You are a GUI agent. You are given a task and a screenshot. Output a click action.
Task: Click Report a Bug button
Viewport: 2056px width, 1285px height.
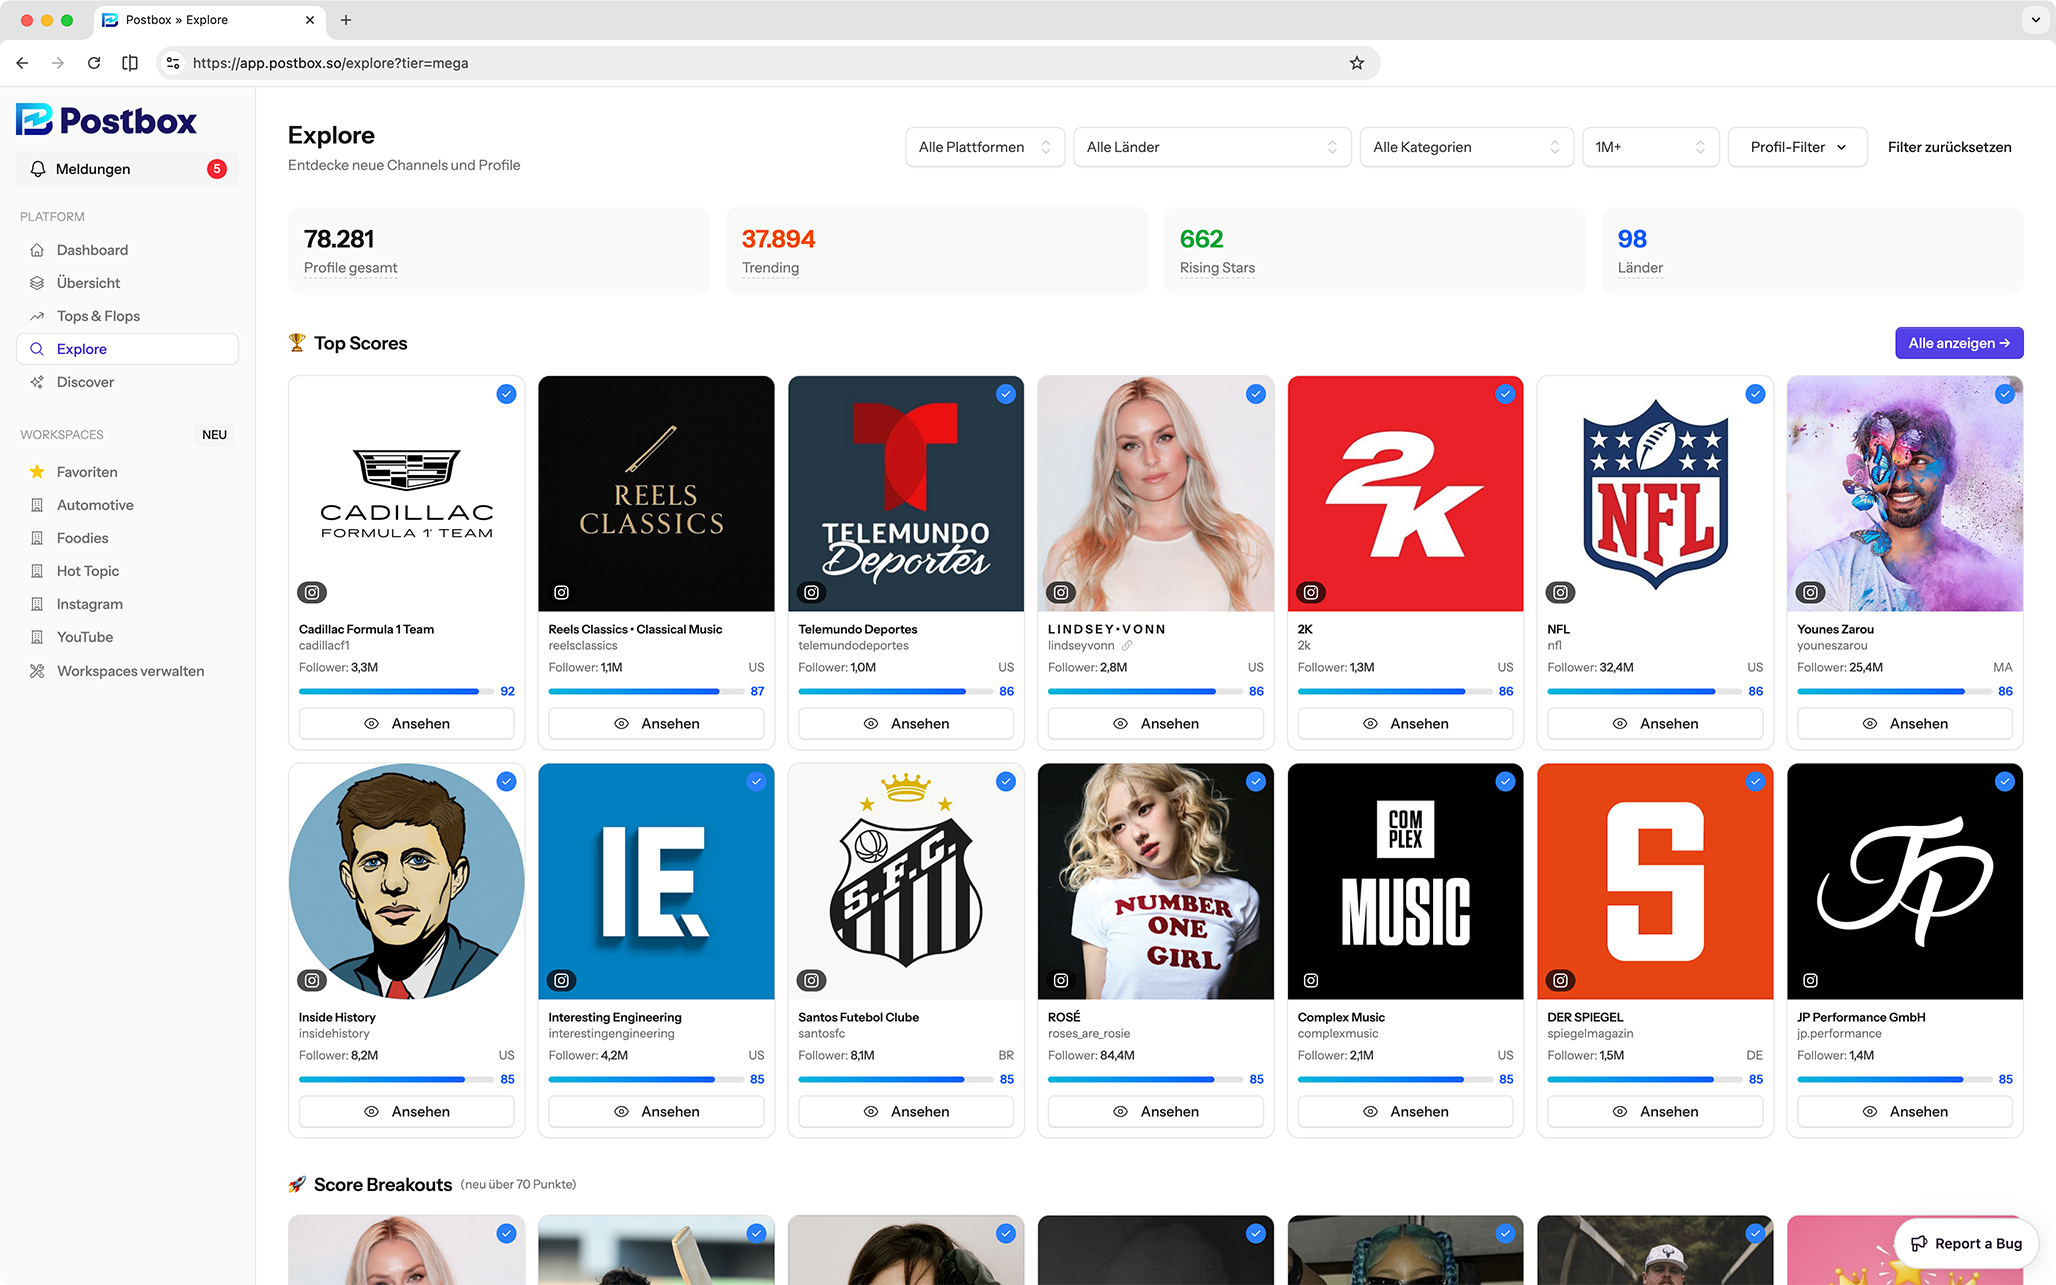tap(1965, 1243)
